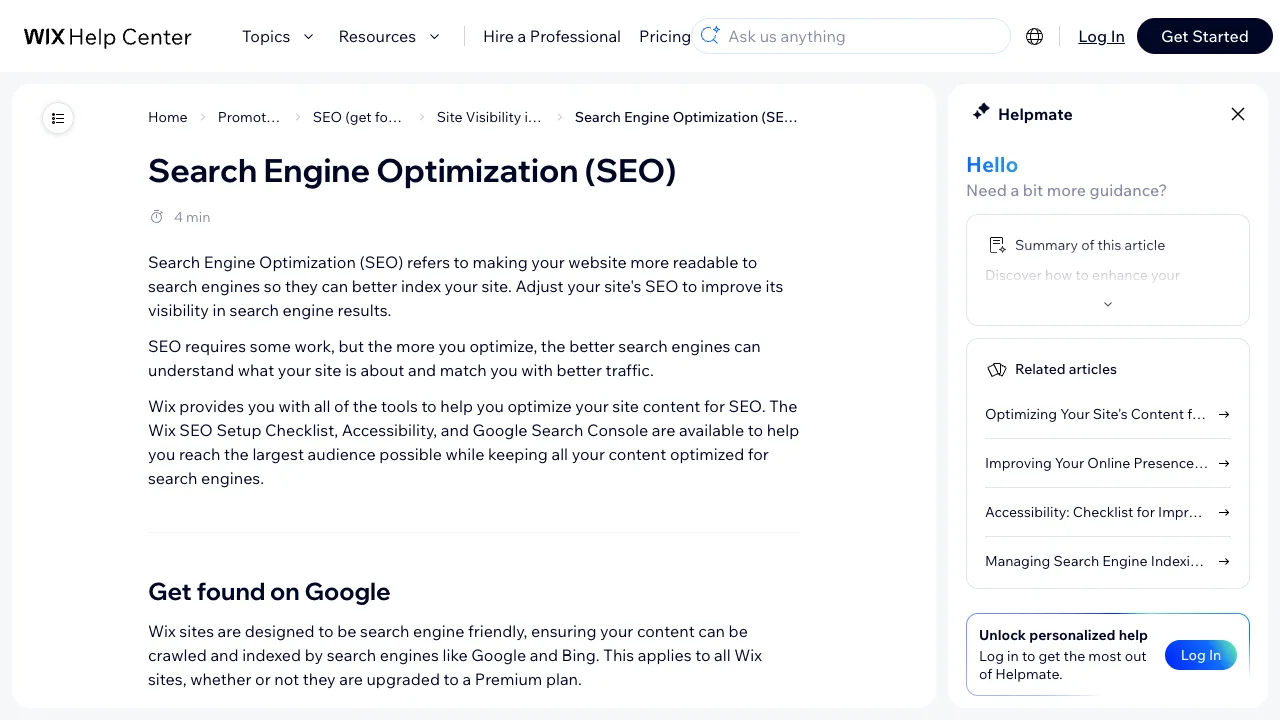Click arrow next to Accessibility: Checklist article
Image resolution: width=1280 pixels, height=720 pixels.
click(x=1224, y=512)
